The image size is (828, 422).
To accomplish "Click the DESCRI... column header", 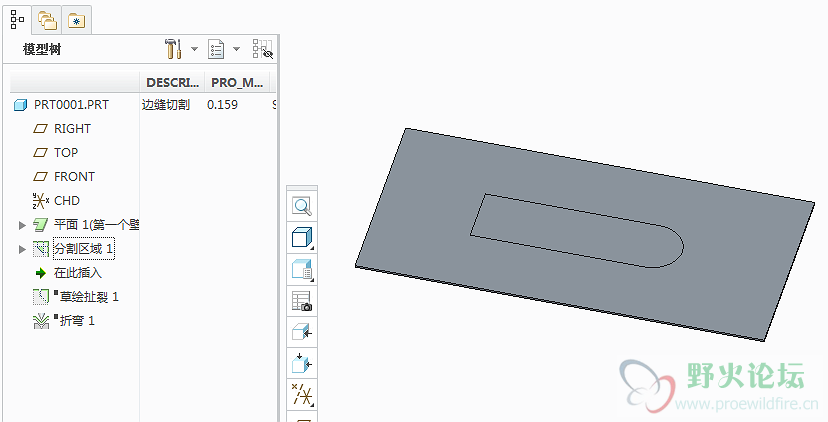I will point(172,82).
